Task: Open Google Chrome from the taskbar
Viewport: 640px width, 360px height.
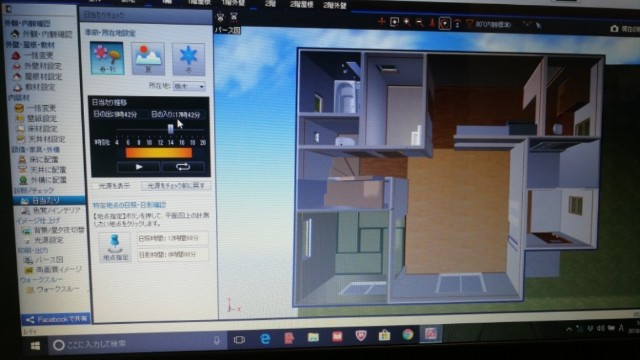Action: click(x=407, y=335)
